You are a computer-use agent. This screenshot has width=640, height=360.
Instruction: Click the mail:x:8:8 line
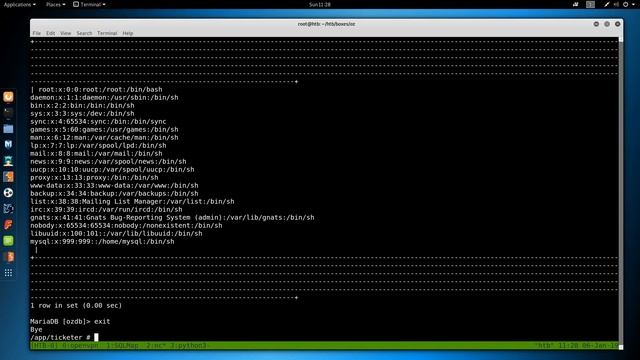click(96, 153)
